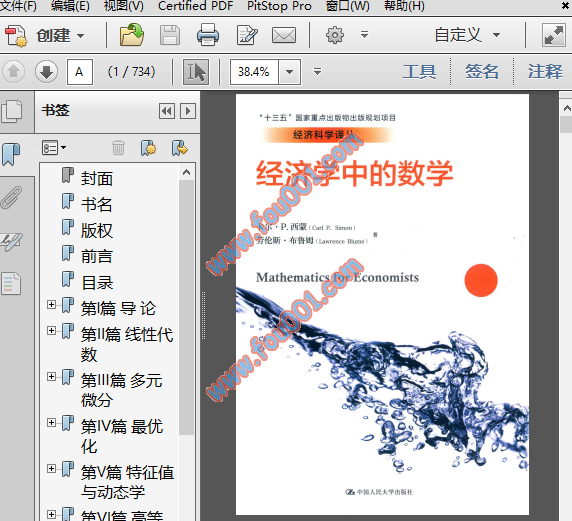Go to the previous page with the up arrow
This screenshot has height=521, width=572.
click(x=14, y=72)
